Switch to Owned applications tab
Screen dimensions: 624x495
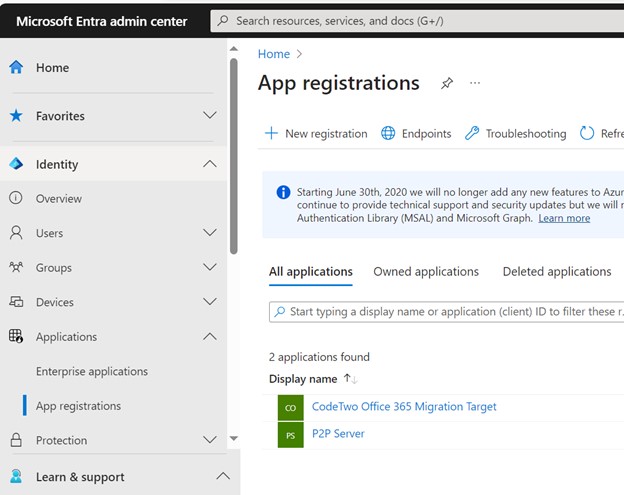(x=426, y=271)
